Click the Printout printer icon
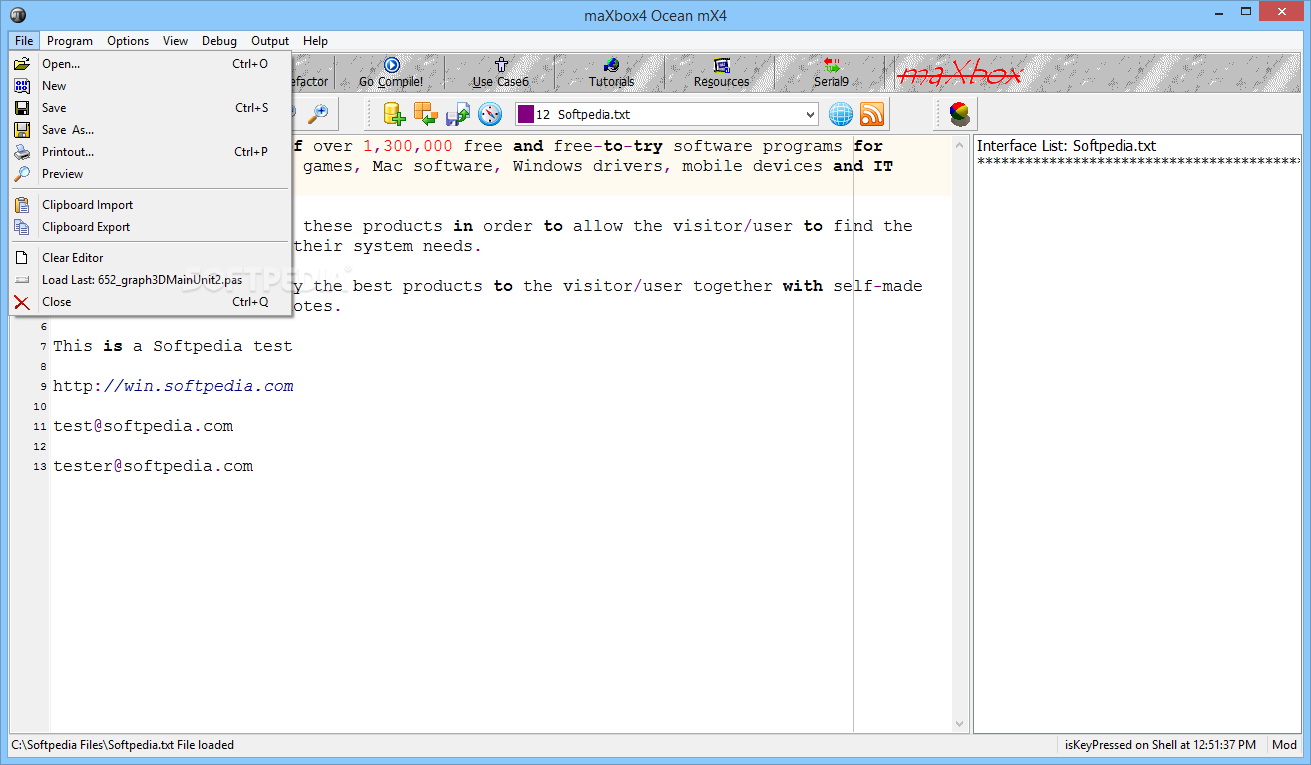 pyautogui.click(x=22, y=152)
